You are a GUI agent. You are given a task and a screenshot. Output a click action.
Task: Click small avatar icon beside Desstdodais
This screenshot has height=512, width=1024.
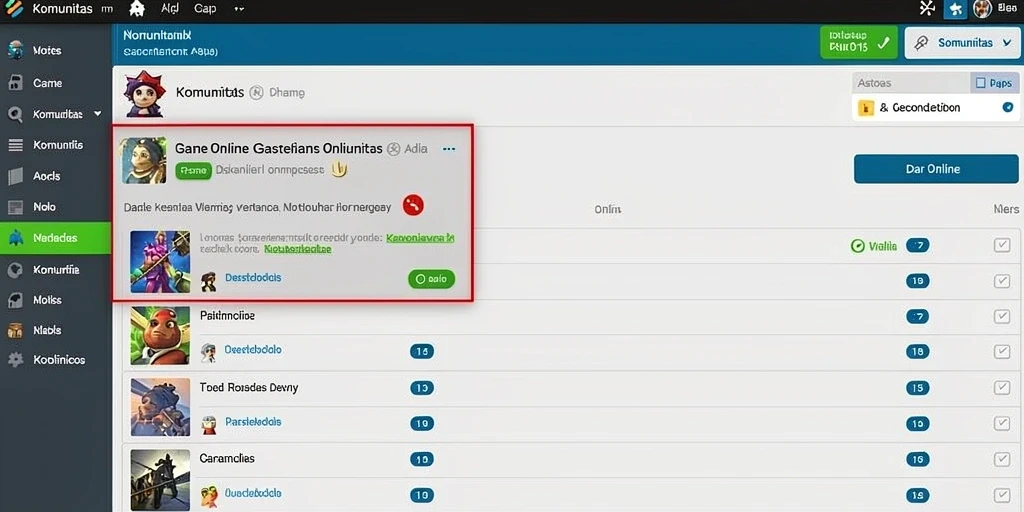coord(208,281)
